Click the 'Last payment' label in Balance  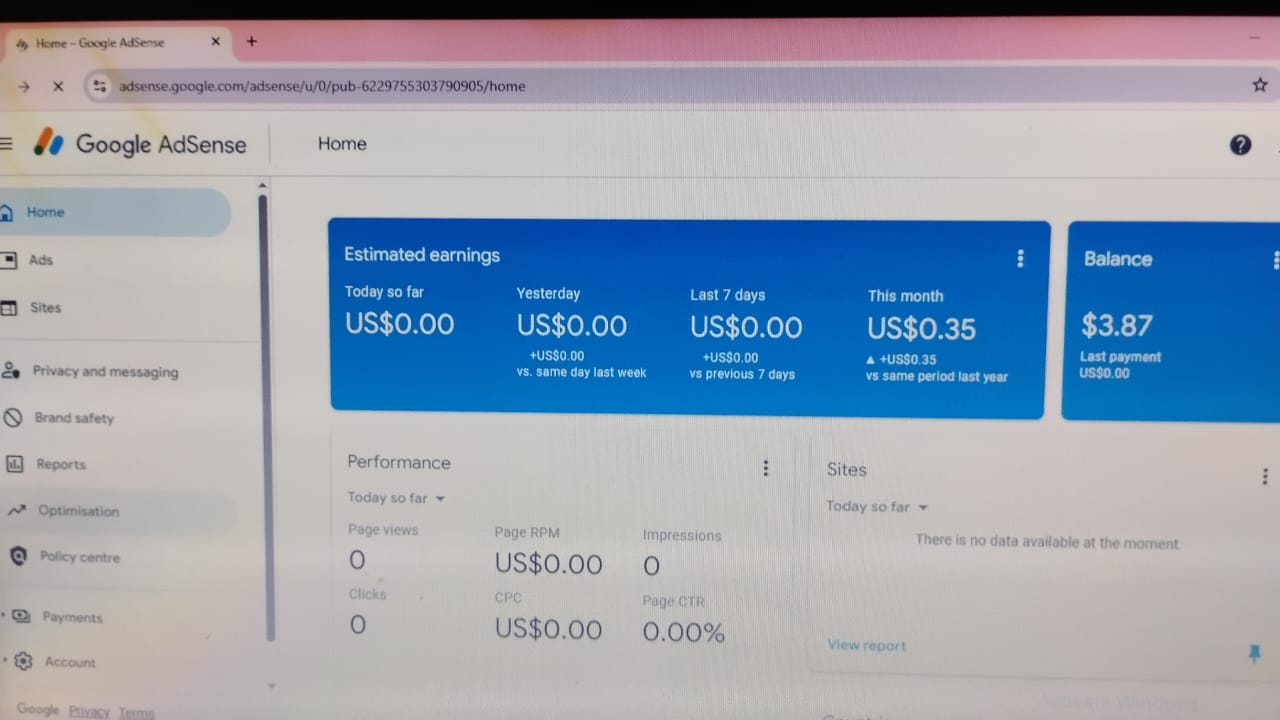tap(1121, 357)
